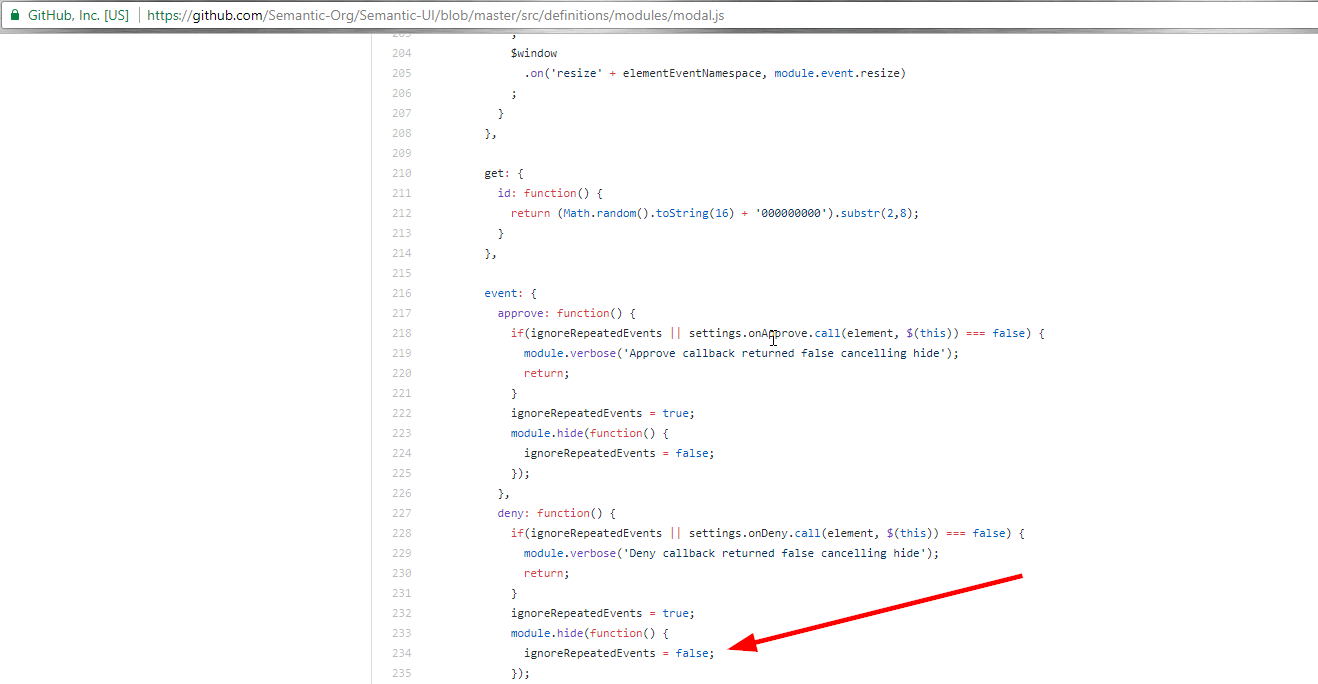
Task: Click line number 216 beside "event:"
Action: (x=401, y=292)
